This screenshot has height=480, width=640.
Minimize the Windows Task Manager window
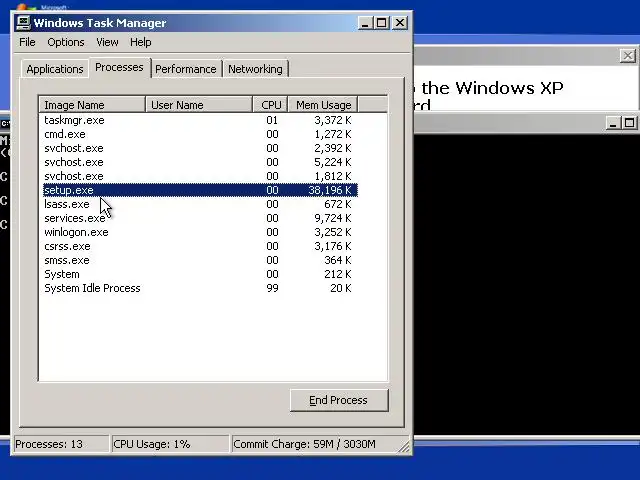[x=365, y=23]
